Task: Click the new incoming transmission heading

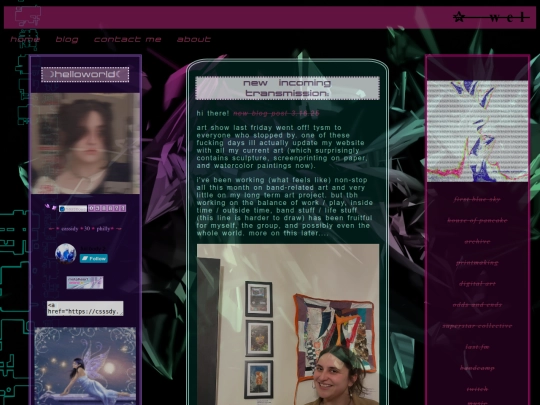Action: click(x=288, y=88)
